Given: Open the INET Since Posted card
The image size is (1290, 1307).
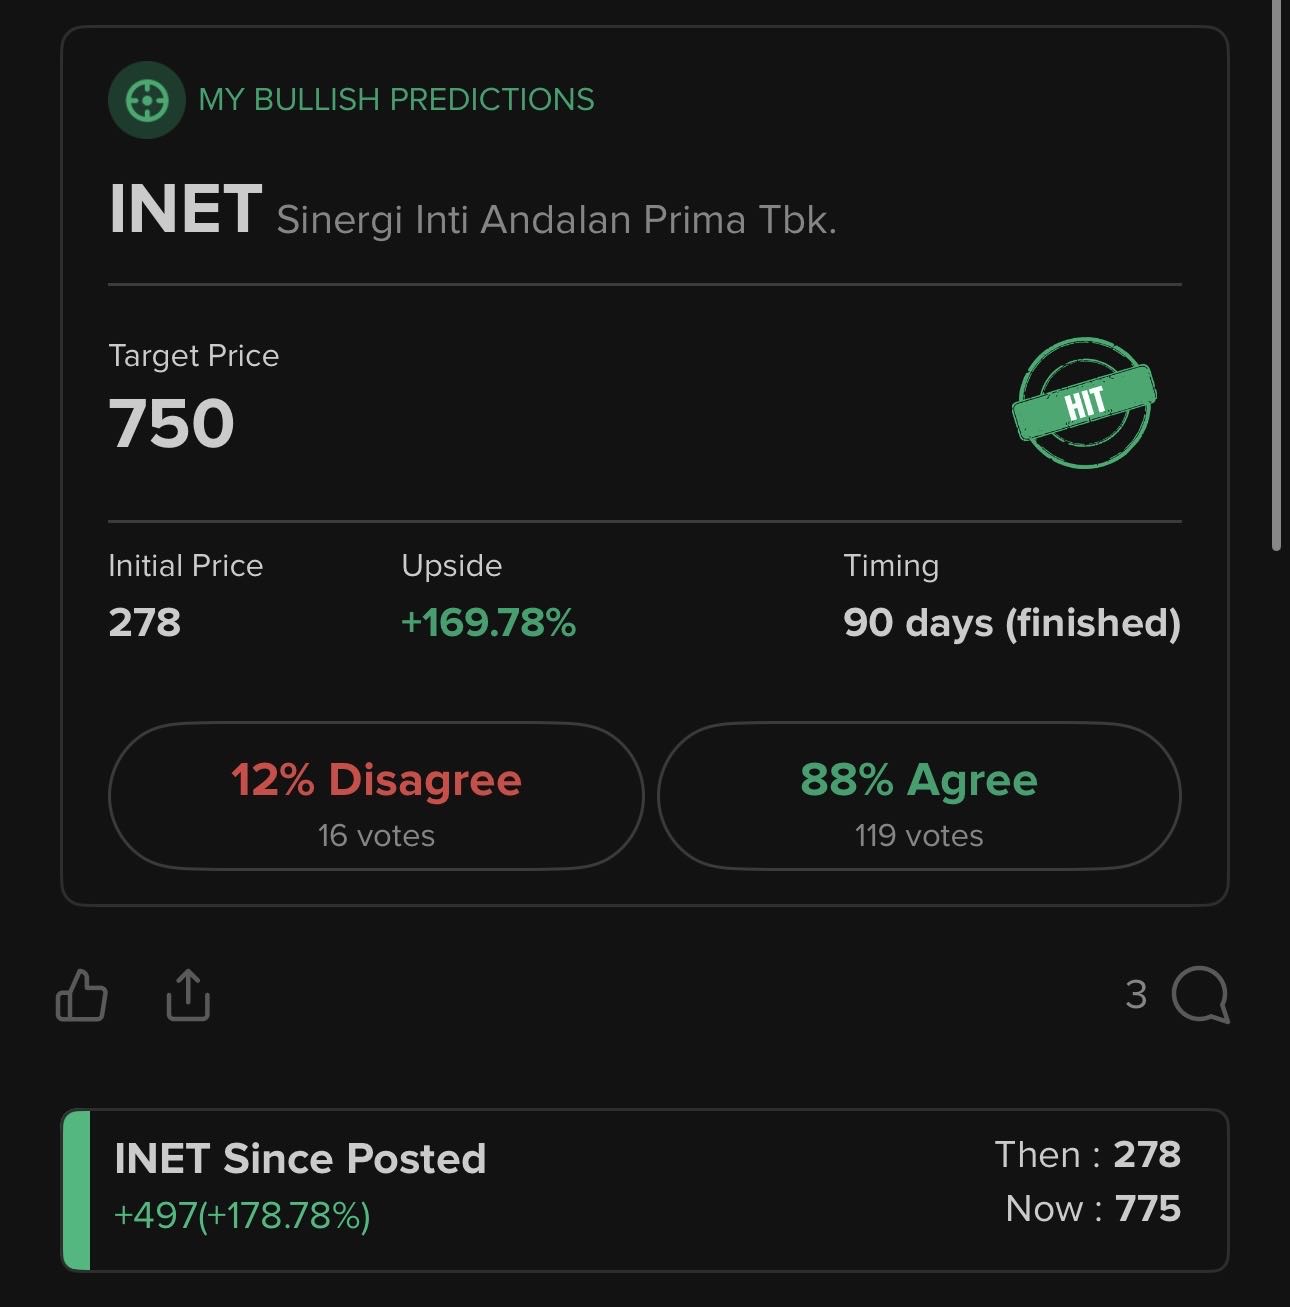Looking at the screenshot, I should coord(644,1190).
